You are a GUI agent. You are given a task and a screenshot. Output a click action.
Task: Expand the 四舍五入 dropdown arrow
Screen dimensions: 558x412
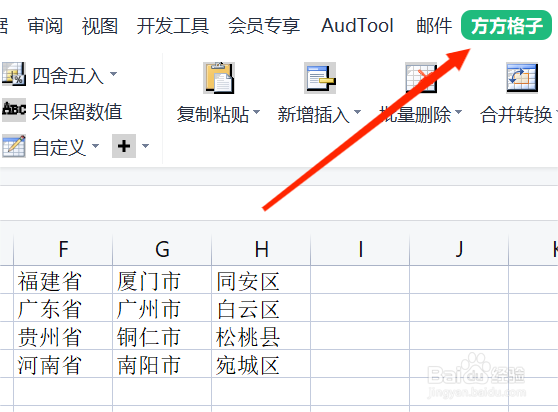pos(113,74)
